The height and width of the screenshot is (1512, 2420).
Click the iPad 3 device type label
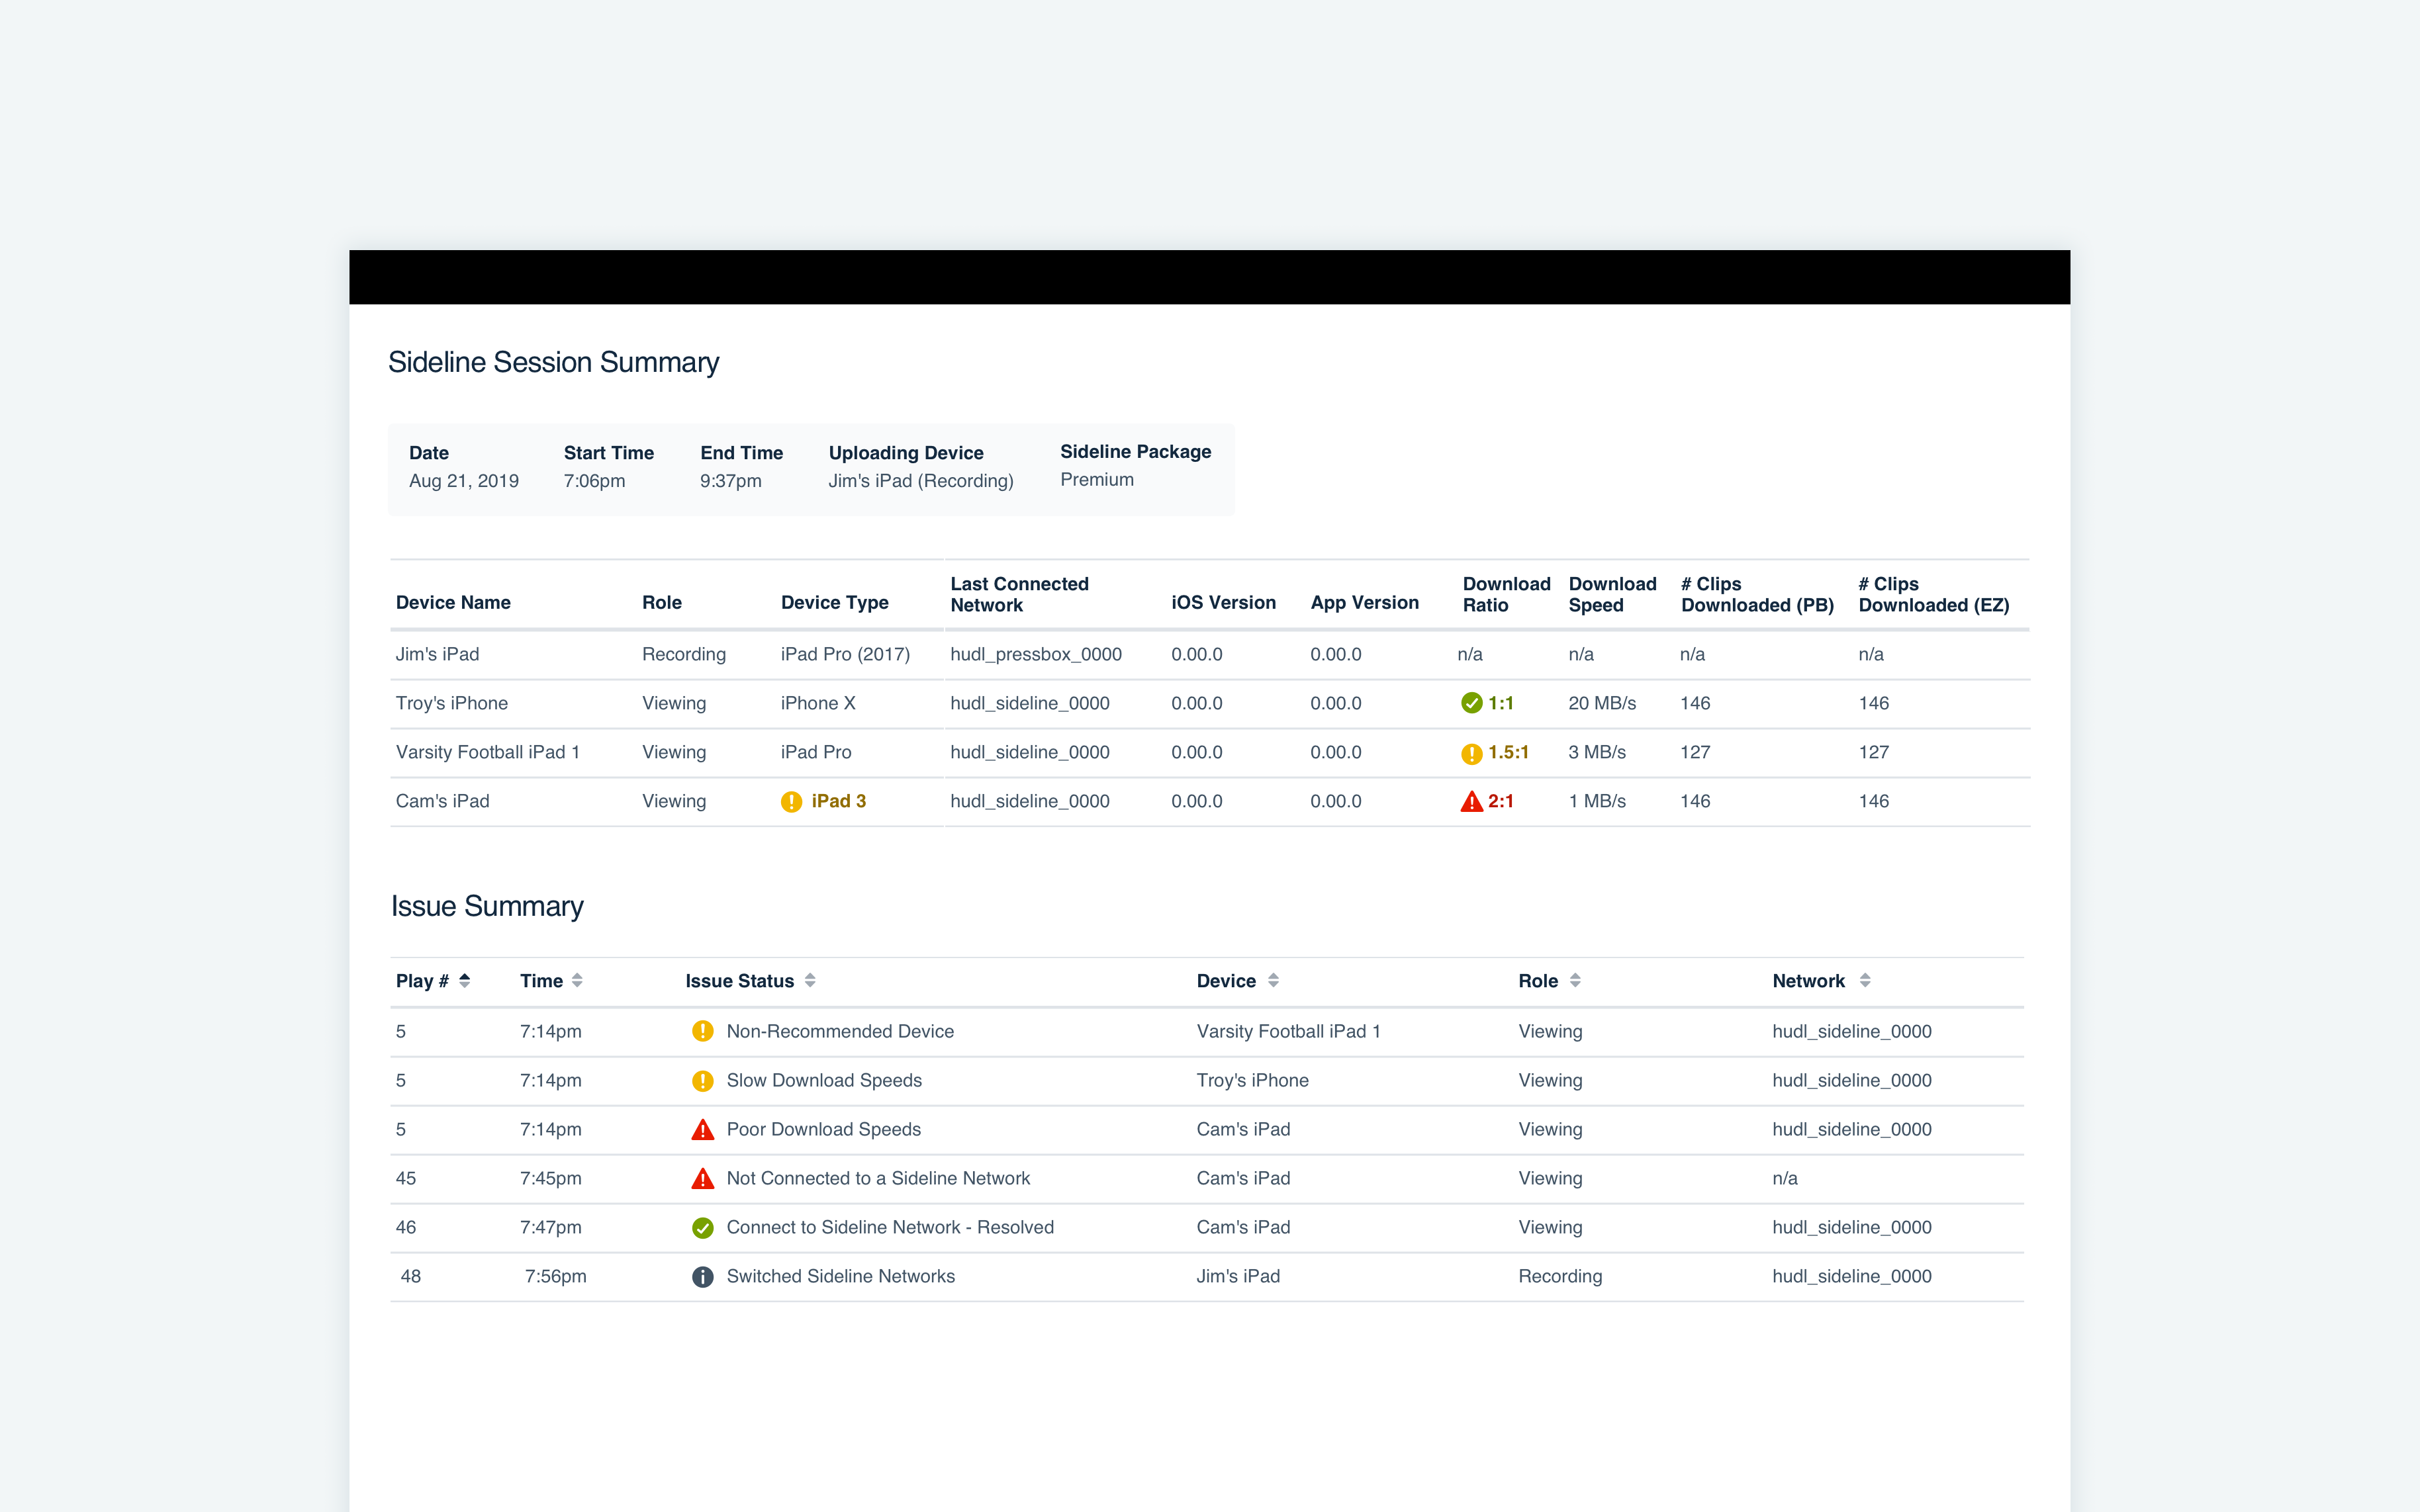(839, 801)
